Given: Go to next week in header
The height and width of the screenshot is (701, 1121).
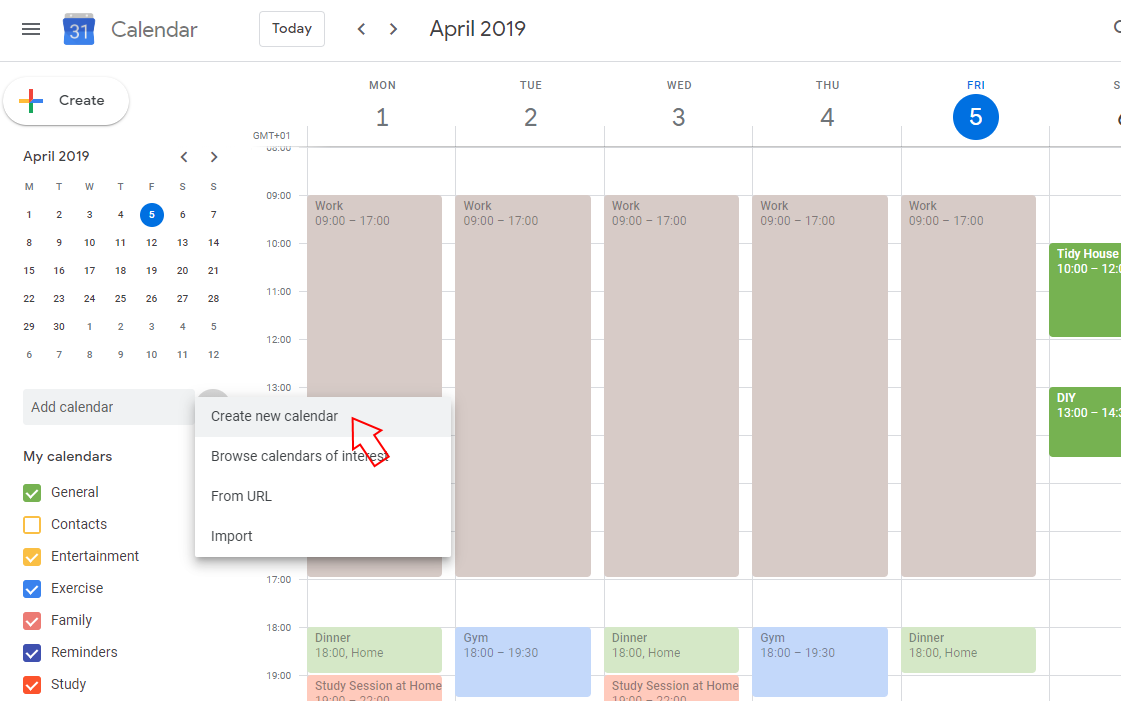Looking at the screenshot, I should (393, 29).
